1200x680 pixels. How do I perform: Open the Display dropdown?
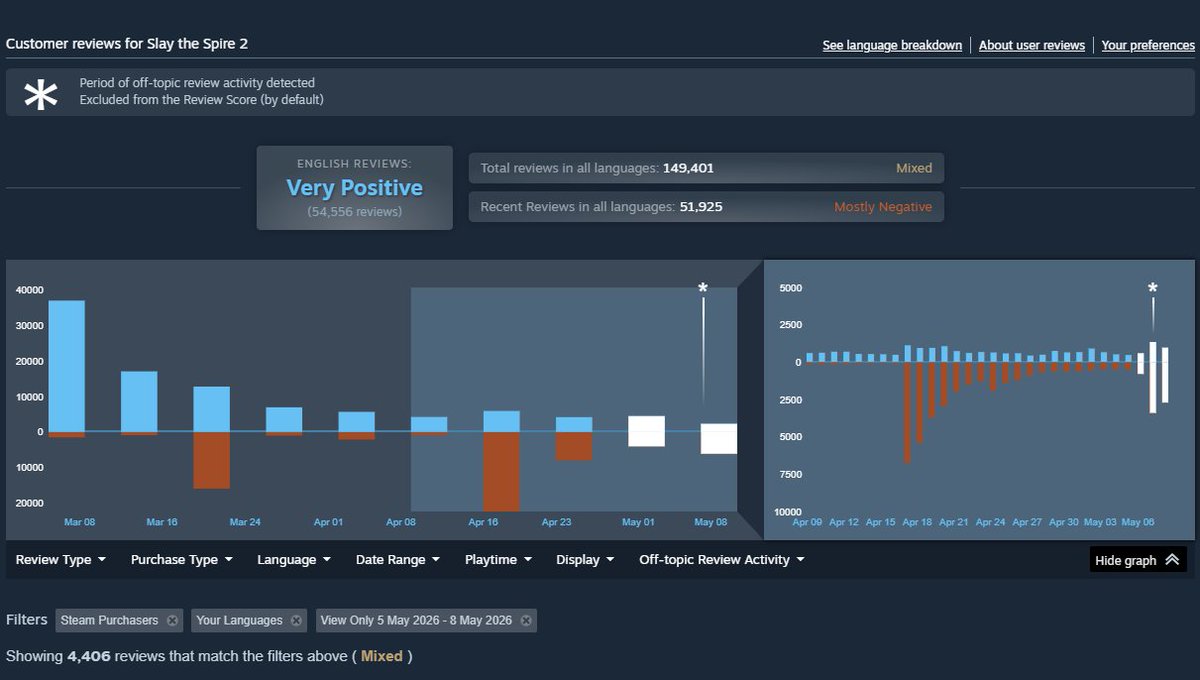585,560
